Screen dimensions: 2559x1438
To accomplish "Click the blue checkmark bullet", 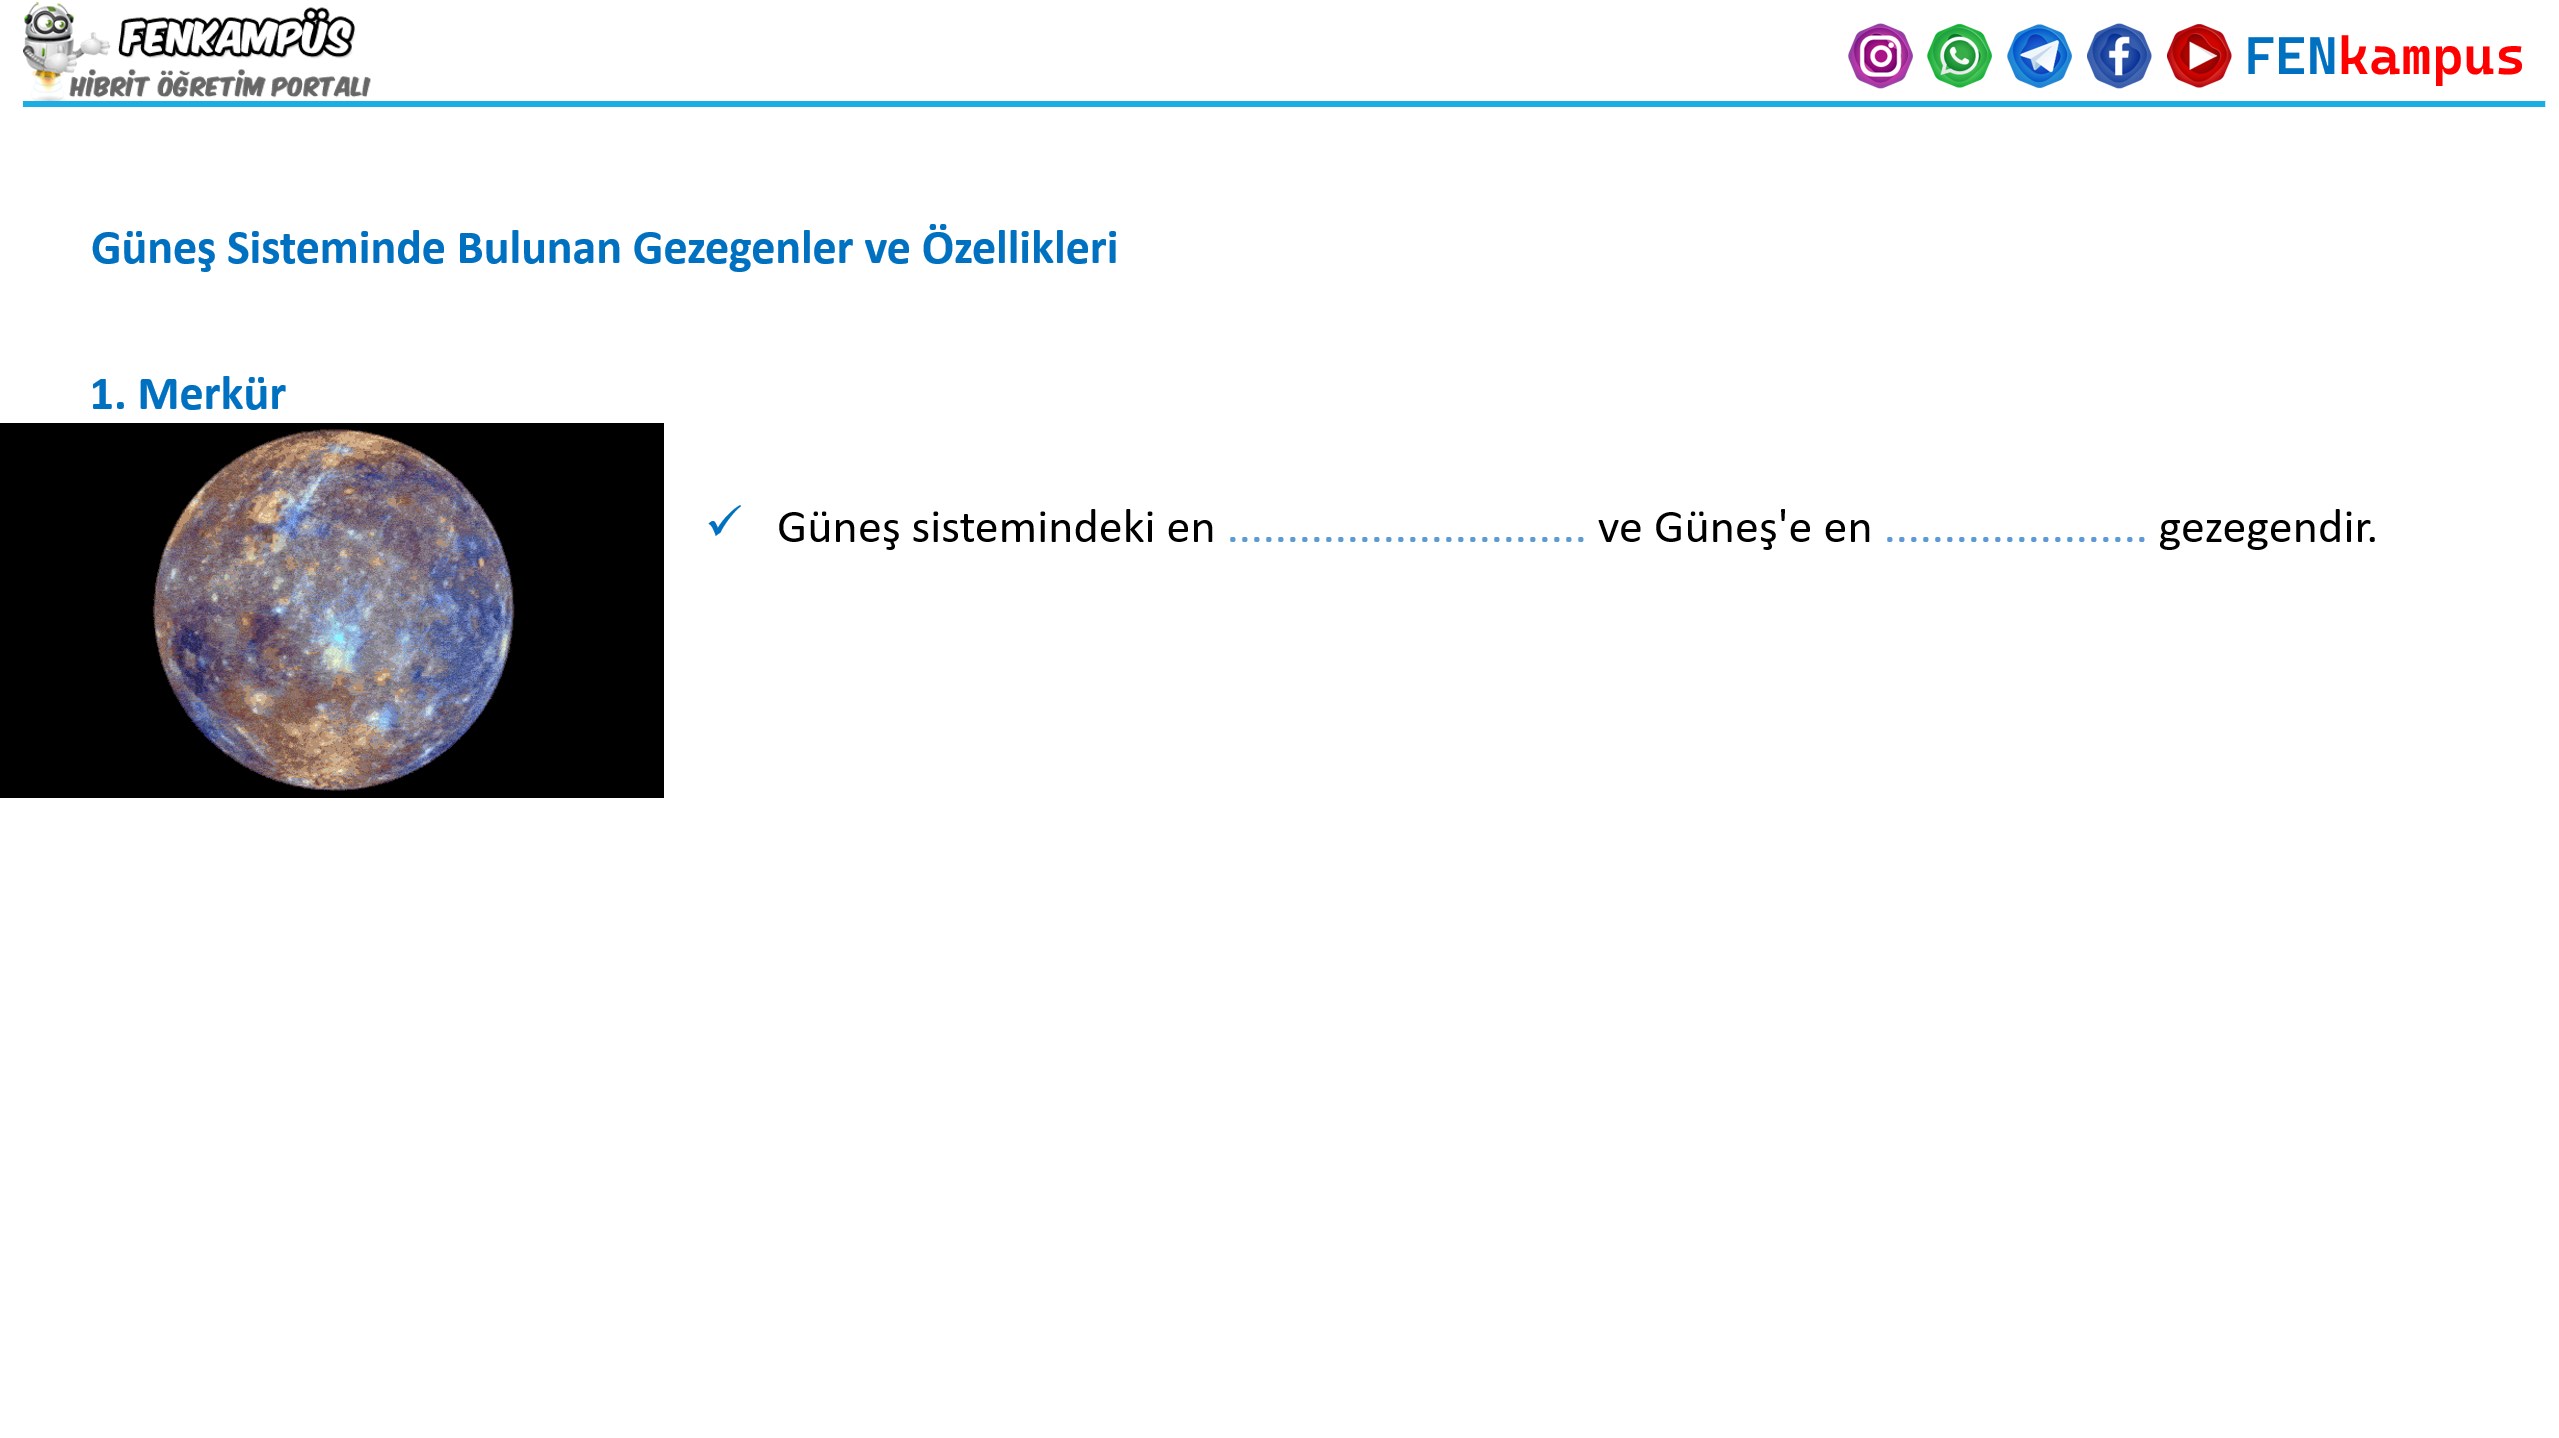I will 723,521.
